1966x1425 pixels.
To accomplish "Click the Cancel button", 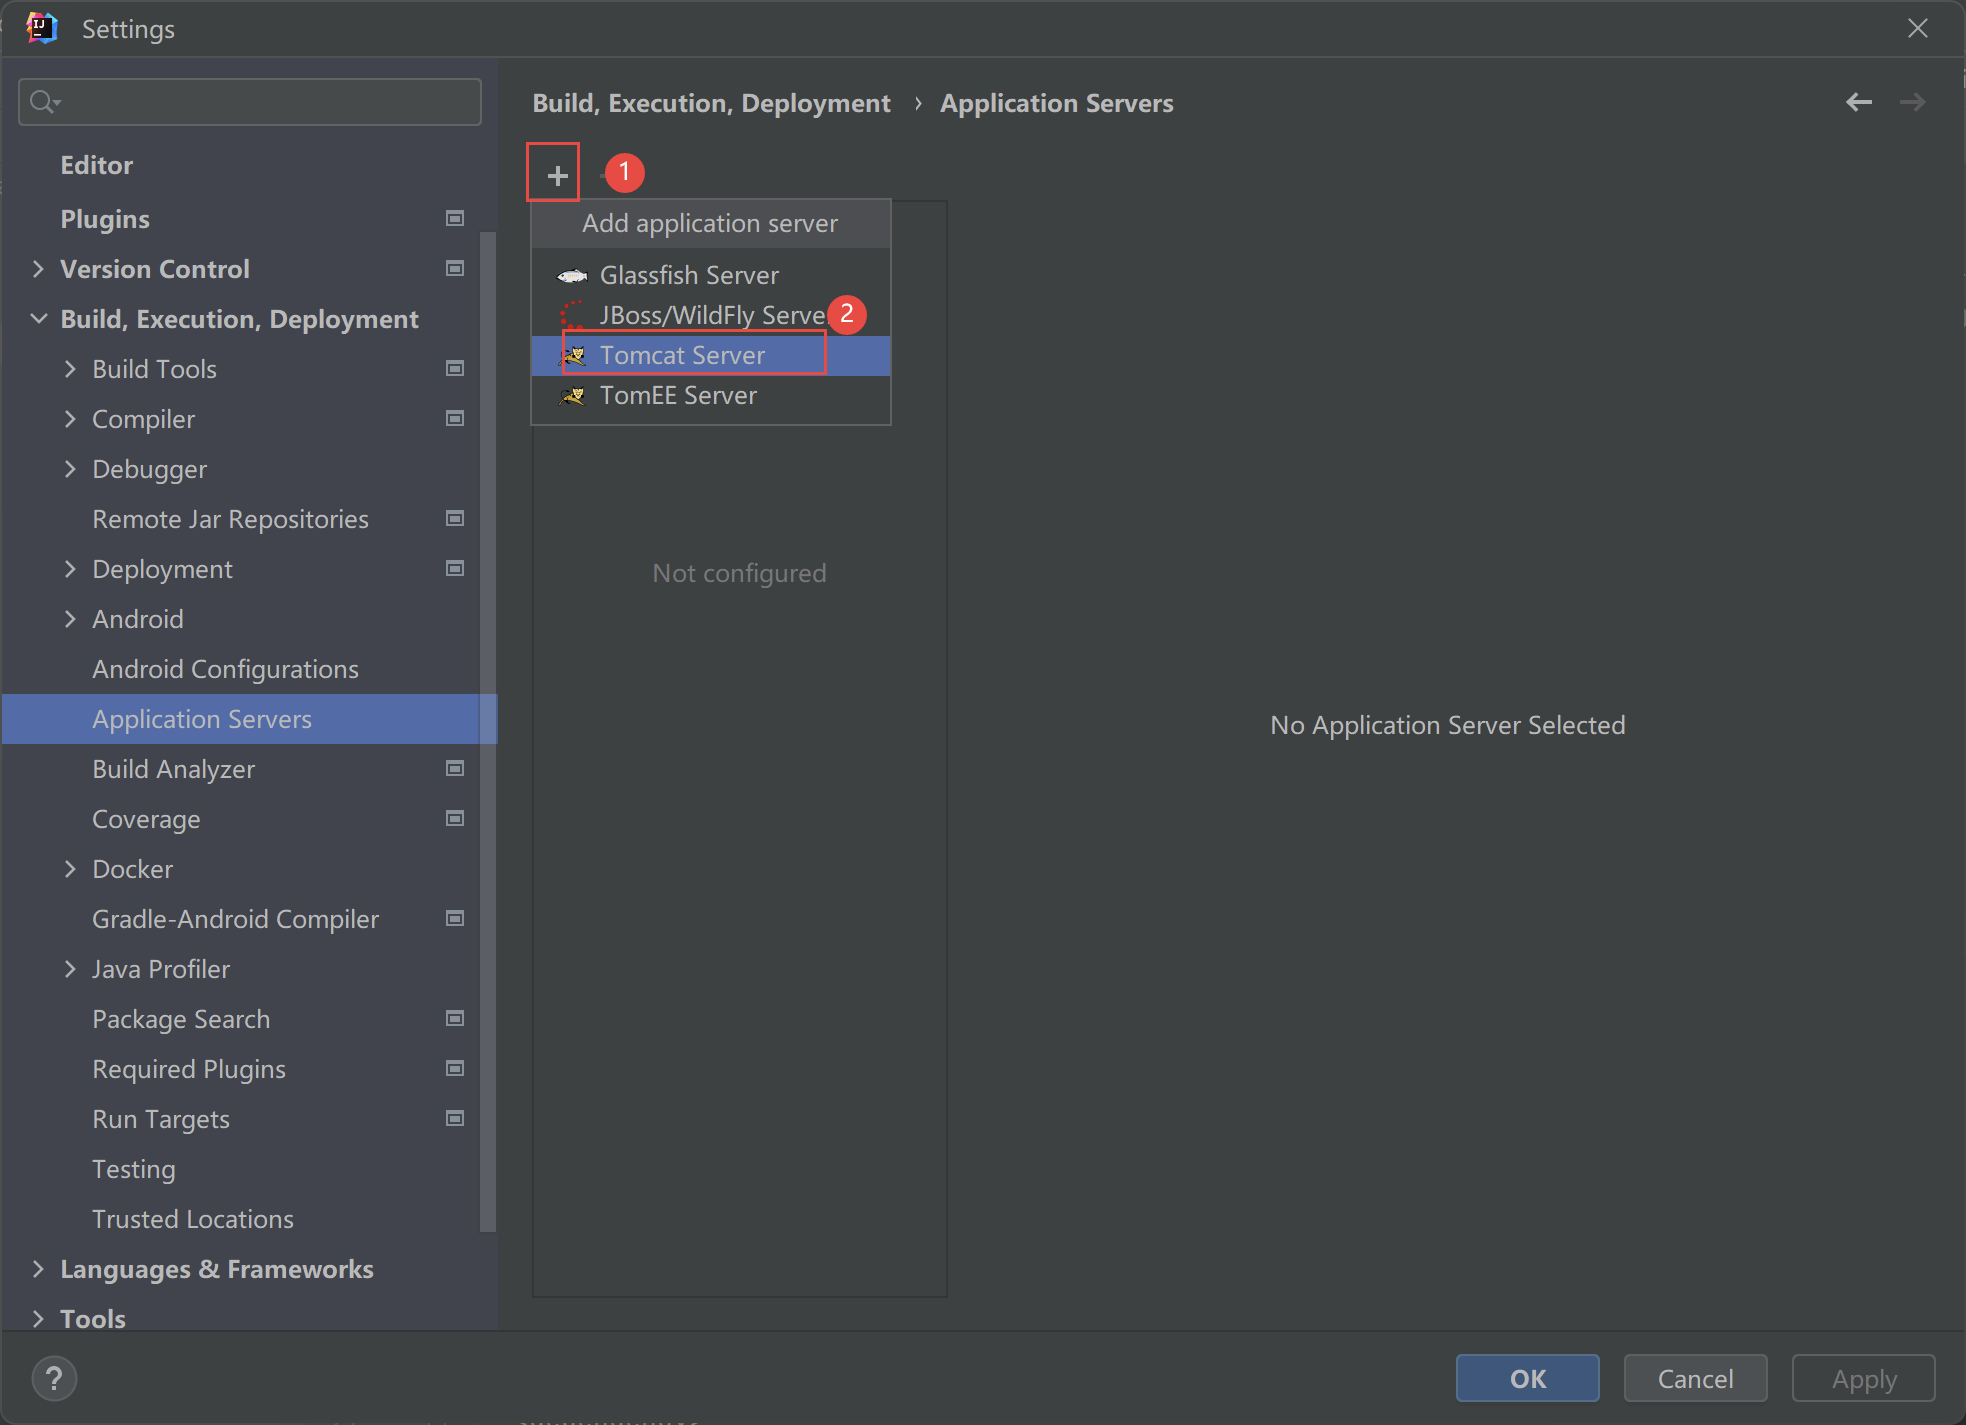I will click(x=1694, y=1379).
